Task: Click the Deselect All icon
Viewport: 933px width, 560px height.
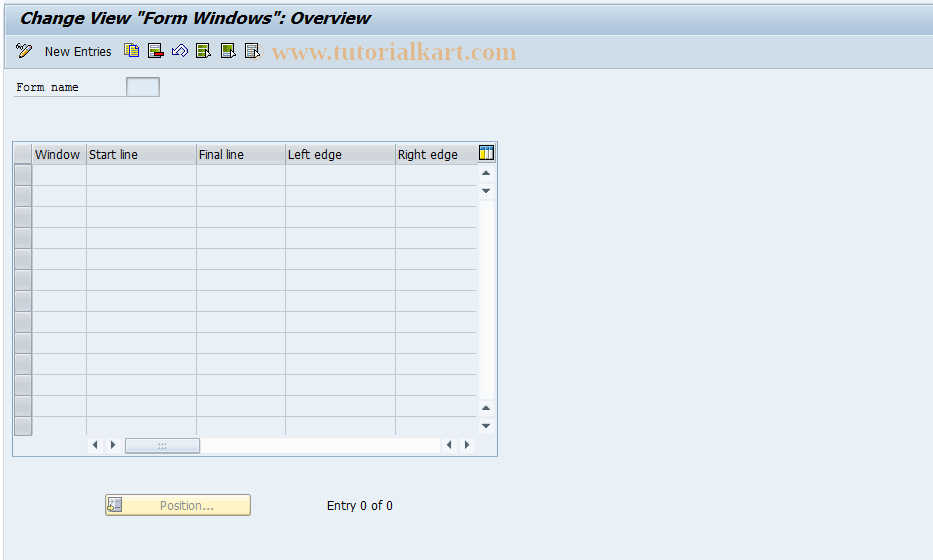Action: pos(252,51)
